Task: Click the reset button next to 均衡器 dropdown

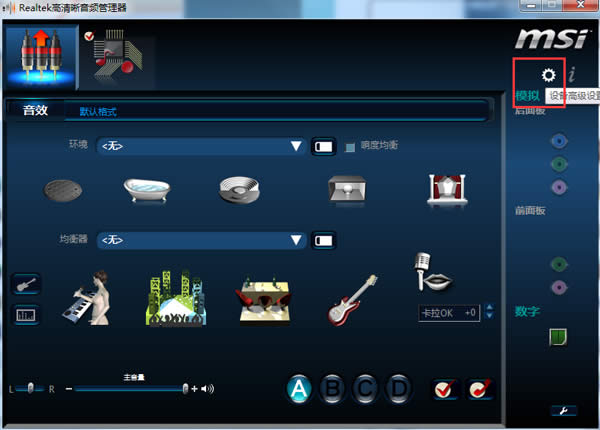Action: coord(323,241)
